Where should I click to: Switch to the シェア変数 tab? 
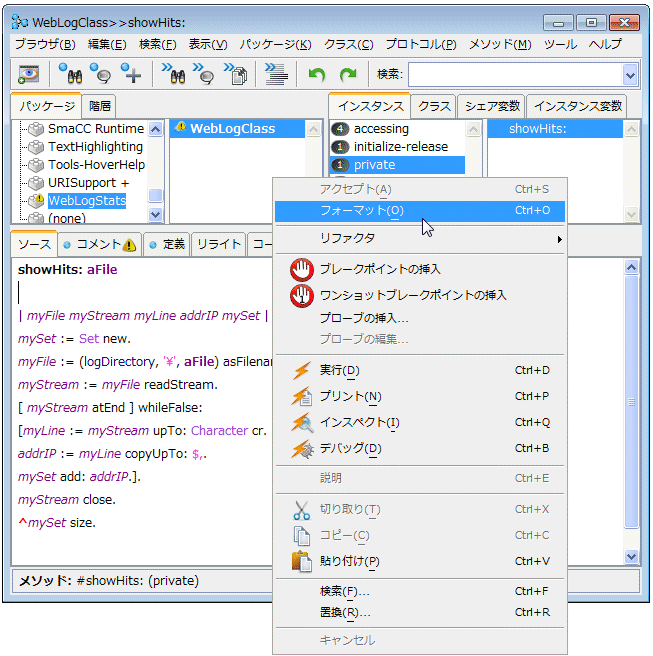492,106
